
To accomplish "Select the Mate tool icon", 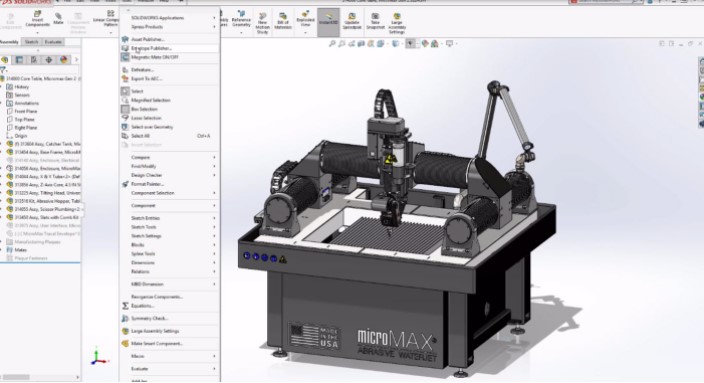I will [x=58, y=18].
